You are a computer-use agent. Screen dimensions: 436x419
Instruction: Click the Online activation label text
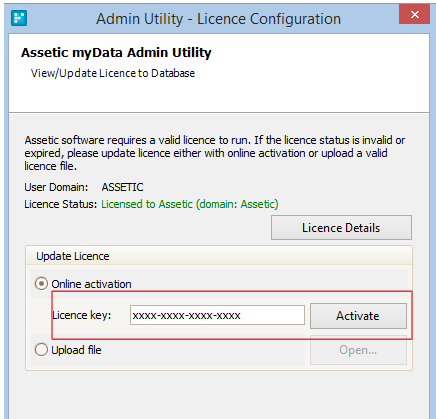click(x=91, y=284)
